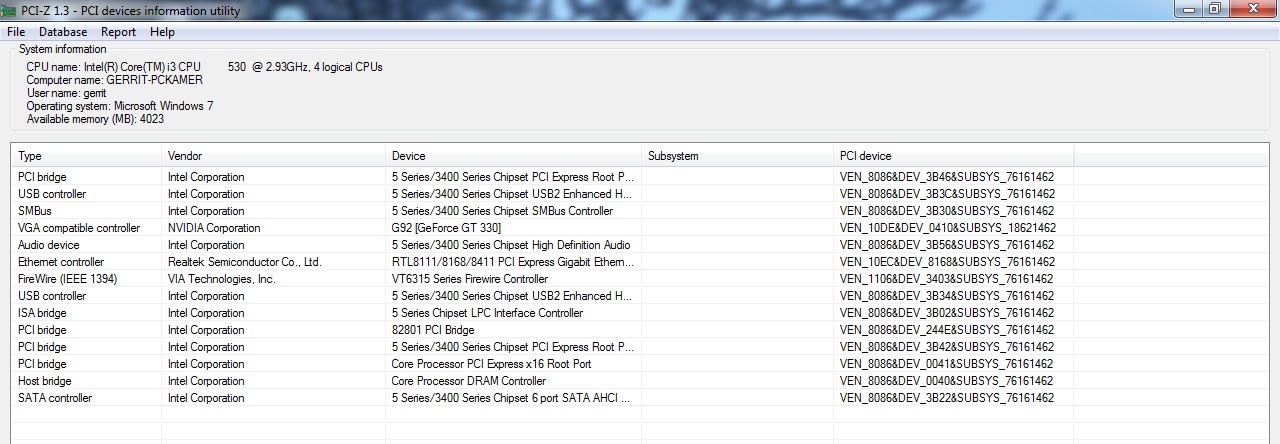The image size is (1280, 444).
Task: Click Operating system Microsoft Windows 7 line
Action: (x=119, y=106)
